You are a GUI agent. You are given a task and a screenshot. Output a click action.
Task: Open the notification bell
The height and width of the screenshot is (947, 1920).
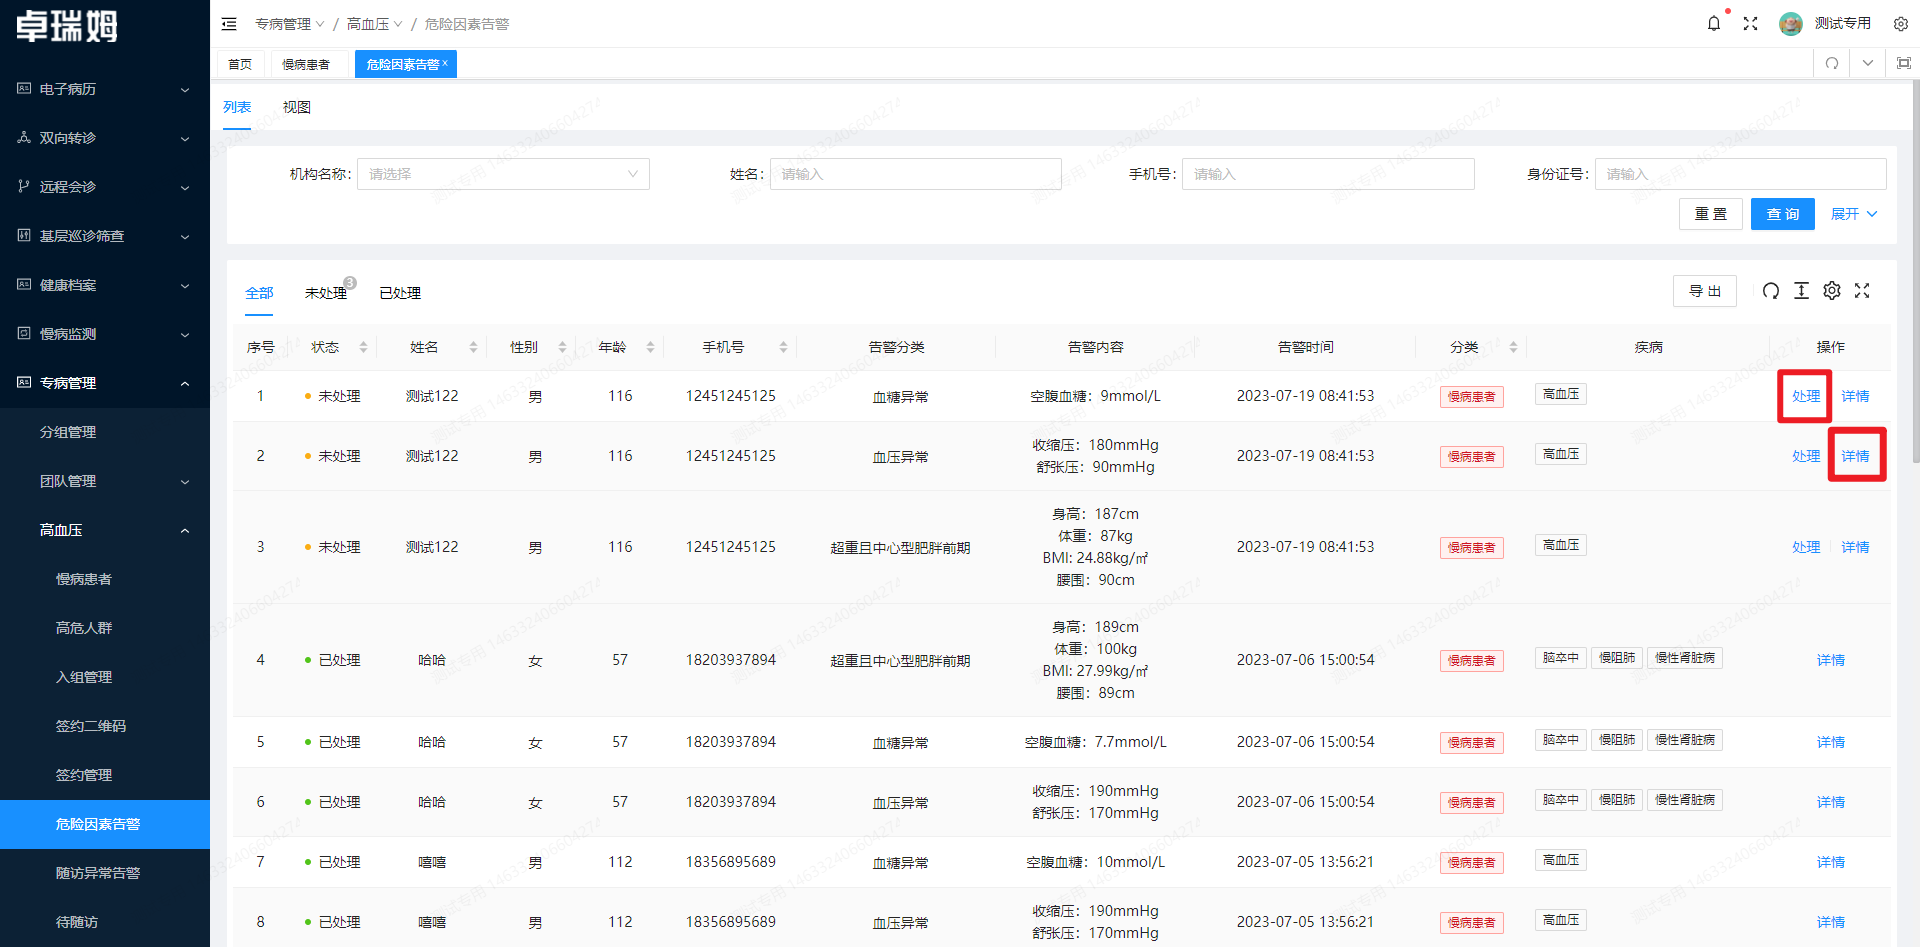[x=1713, y=24]
